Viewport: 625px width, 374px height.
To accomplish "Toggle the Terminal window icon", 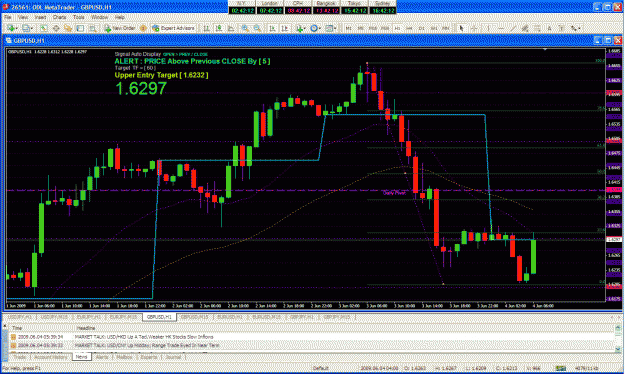I will pos(80,28).
